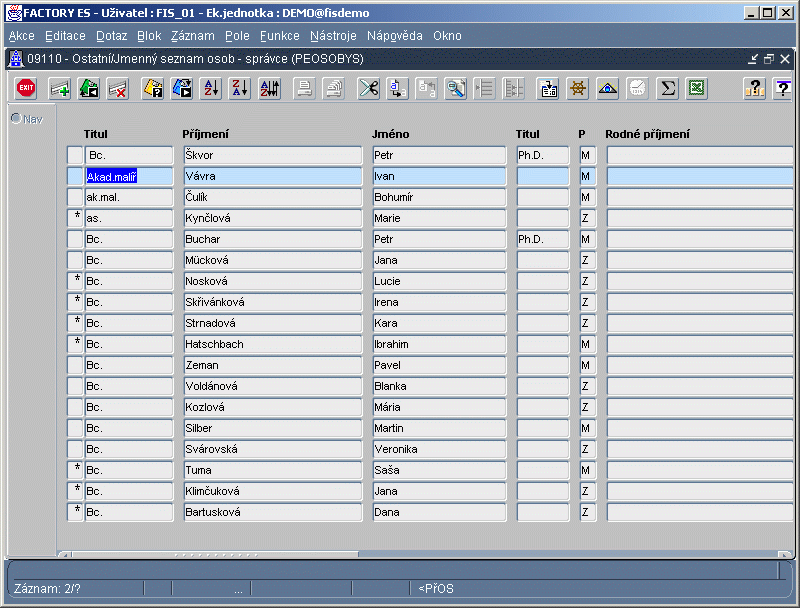Click the greyed paste value icon

click(427, 88)
